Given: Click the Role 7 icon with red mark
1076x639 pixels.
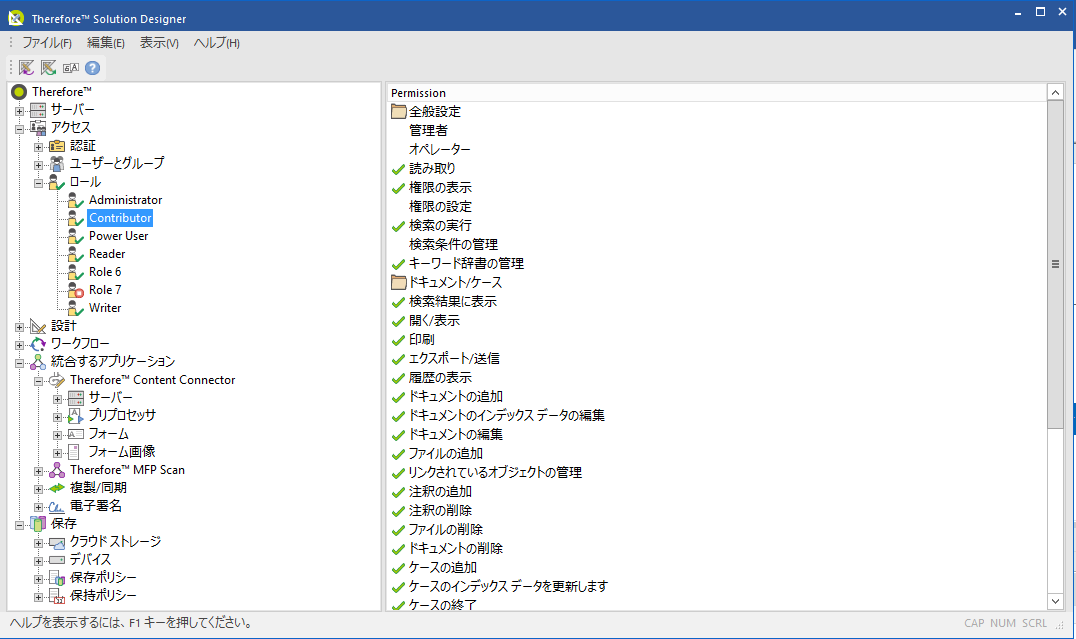Looking at the screenshot, I should (x=75, y=290).
